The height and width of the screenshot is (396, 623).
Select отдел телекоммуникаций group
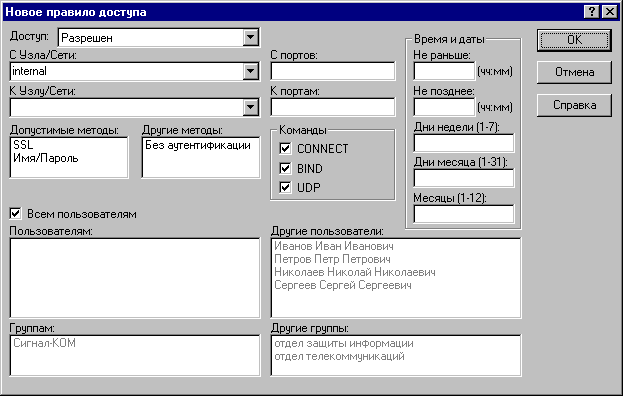pyautogui.click(x=339, y=356)
